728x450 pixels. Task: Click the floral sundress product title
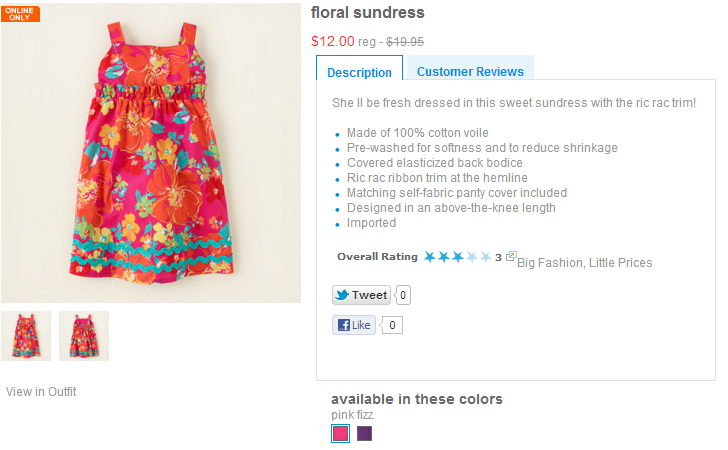(367, 13)
